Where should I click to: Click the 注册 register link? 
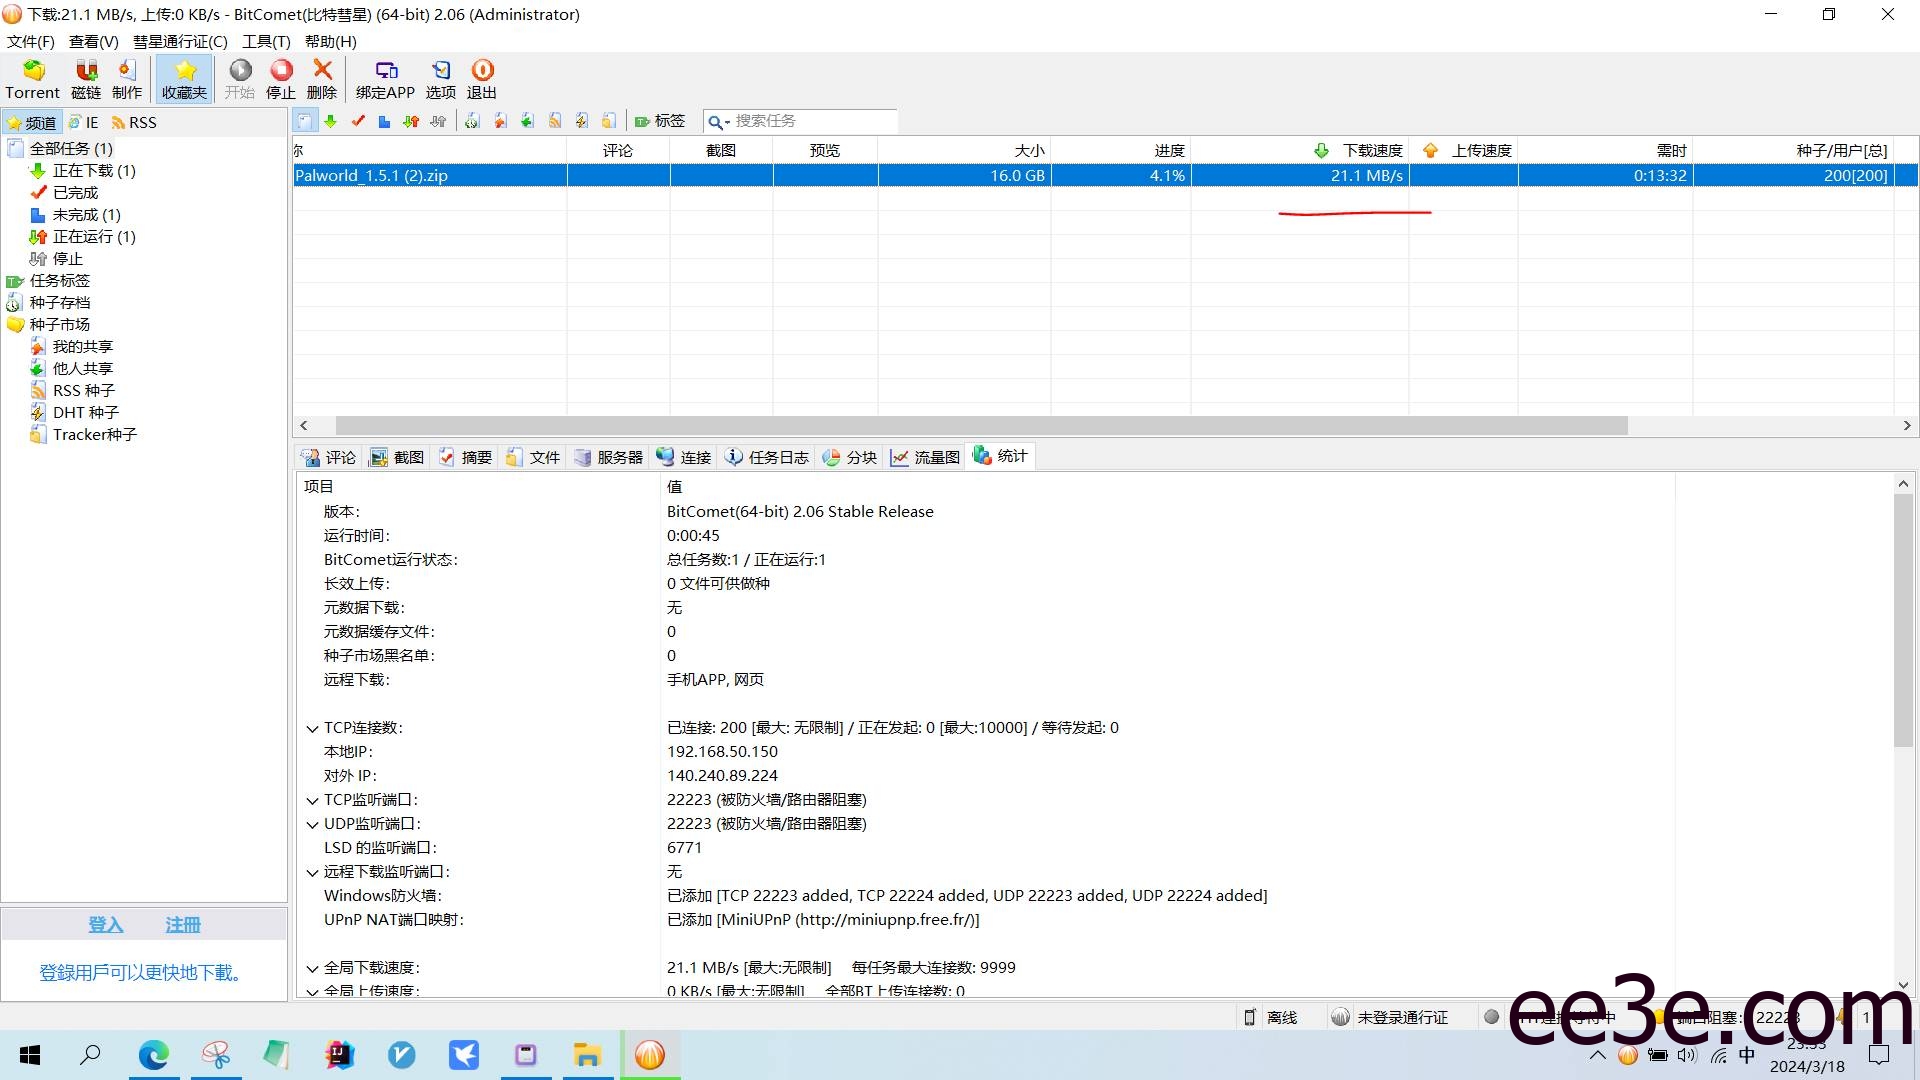coord(182,925)
